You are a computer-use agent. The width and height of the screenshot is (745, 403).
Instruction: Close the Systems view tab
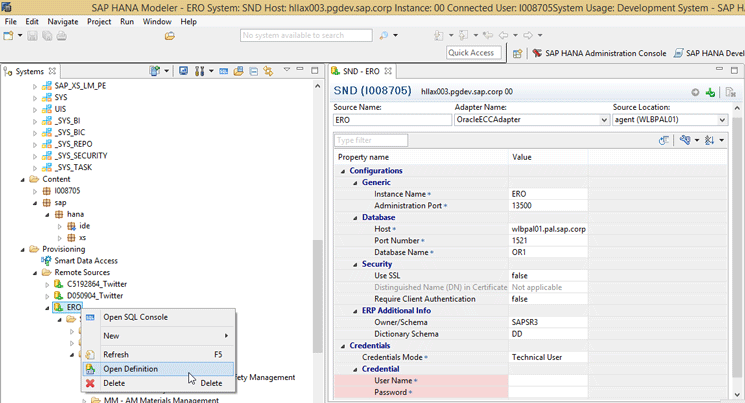(x=52, y=71)
